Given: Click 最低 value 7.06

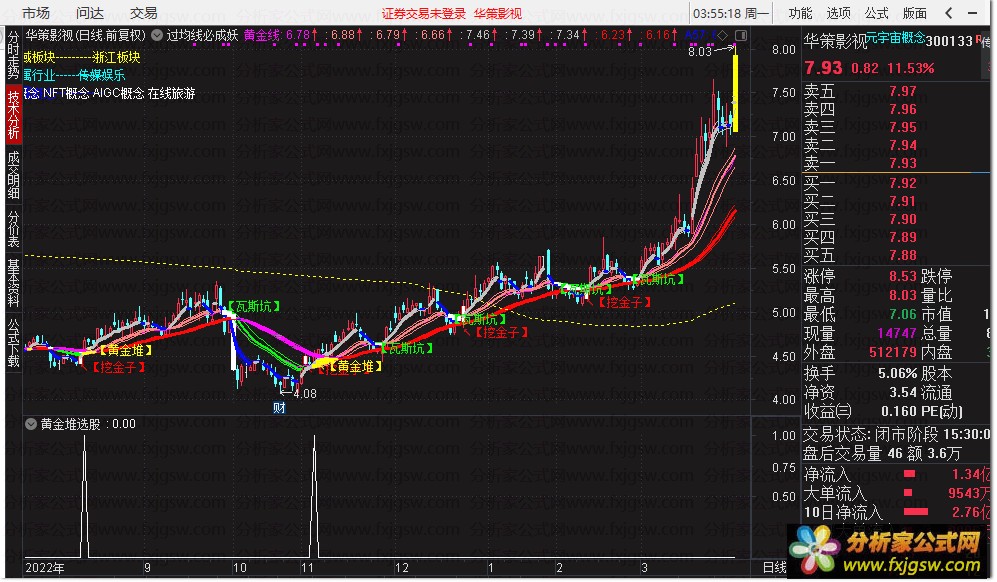Looking at the screenshot, I should [x=903, y=314].
